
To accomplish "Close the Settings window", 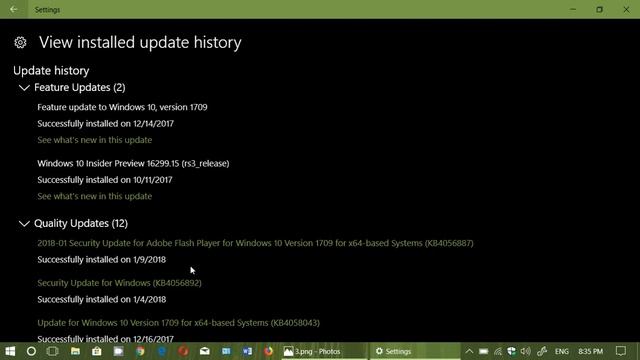I will pos(626,9).
